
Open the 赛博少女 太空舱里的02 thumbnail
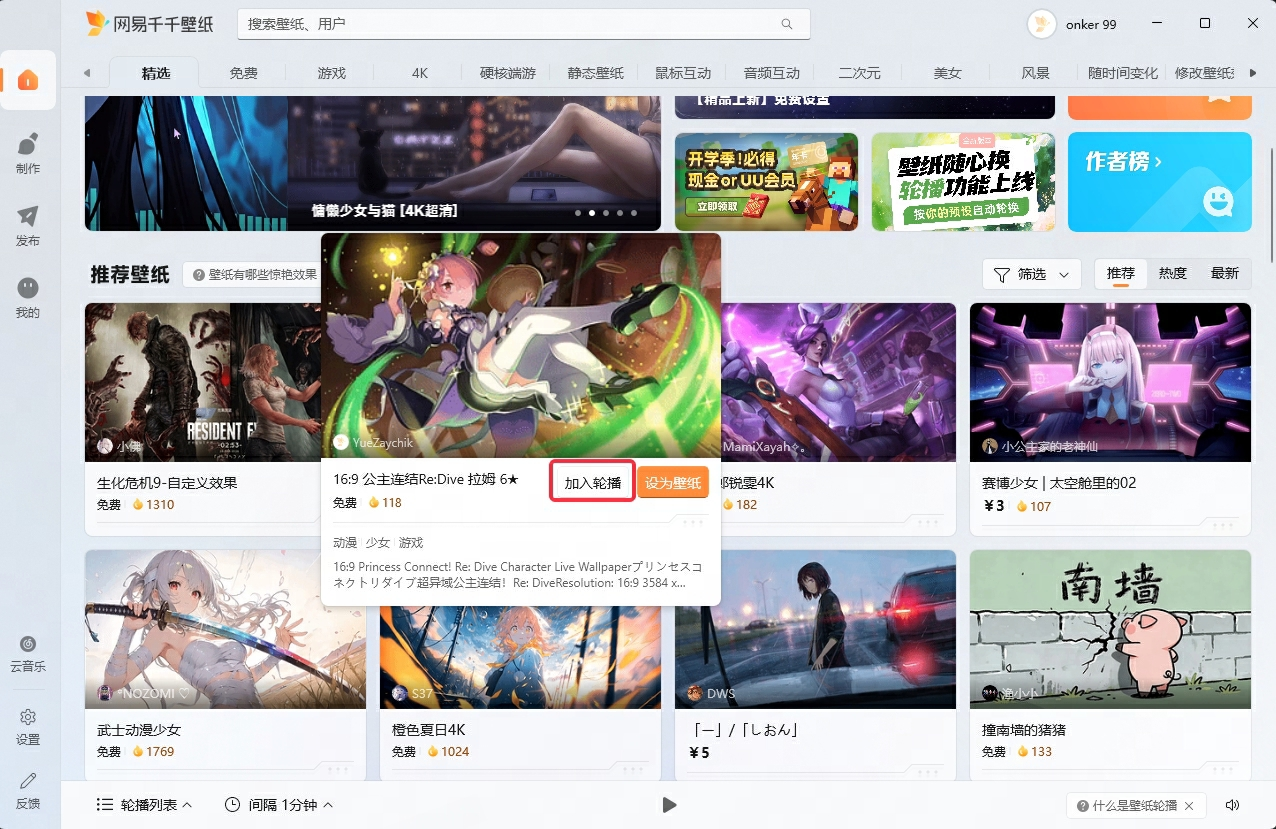[x=1111, y=383]
